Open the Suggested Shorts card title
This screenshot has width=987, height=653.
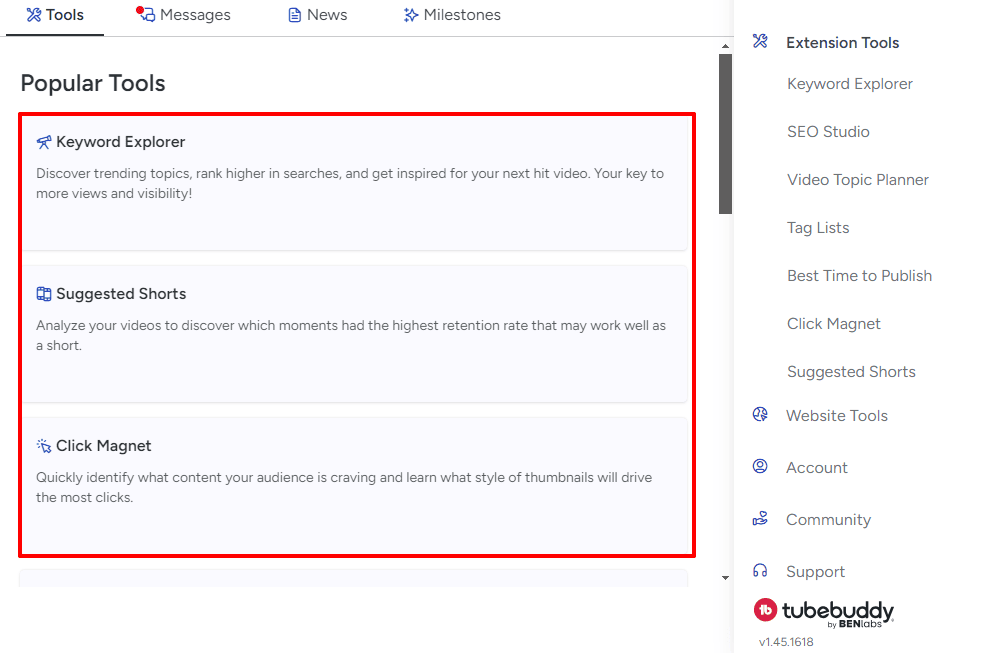click(121, 294)
